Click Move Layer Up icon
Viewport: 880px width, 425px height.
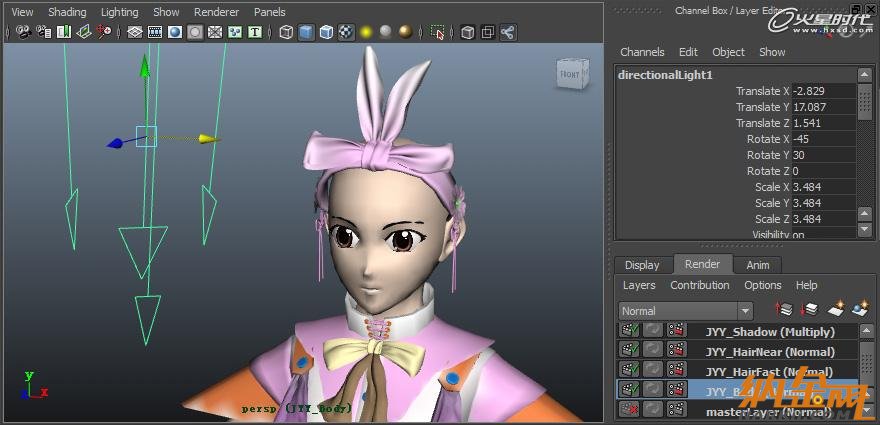[784, 309]
